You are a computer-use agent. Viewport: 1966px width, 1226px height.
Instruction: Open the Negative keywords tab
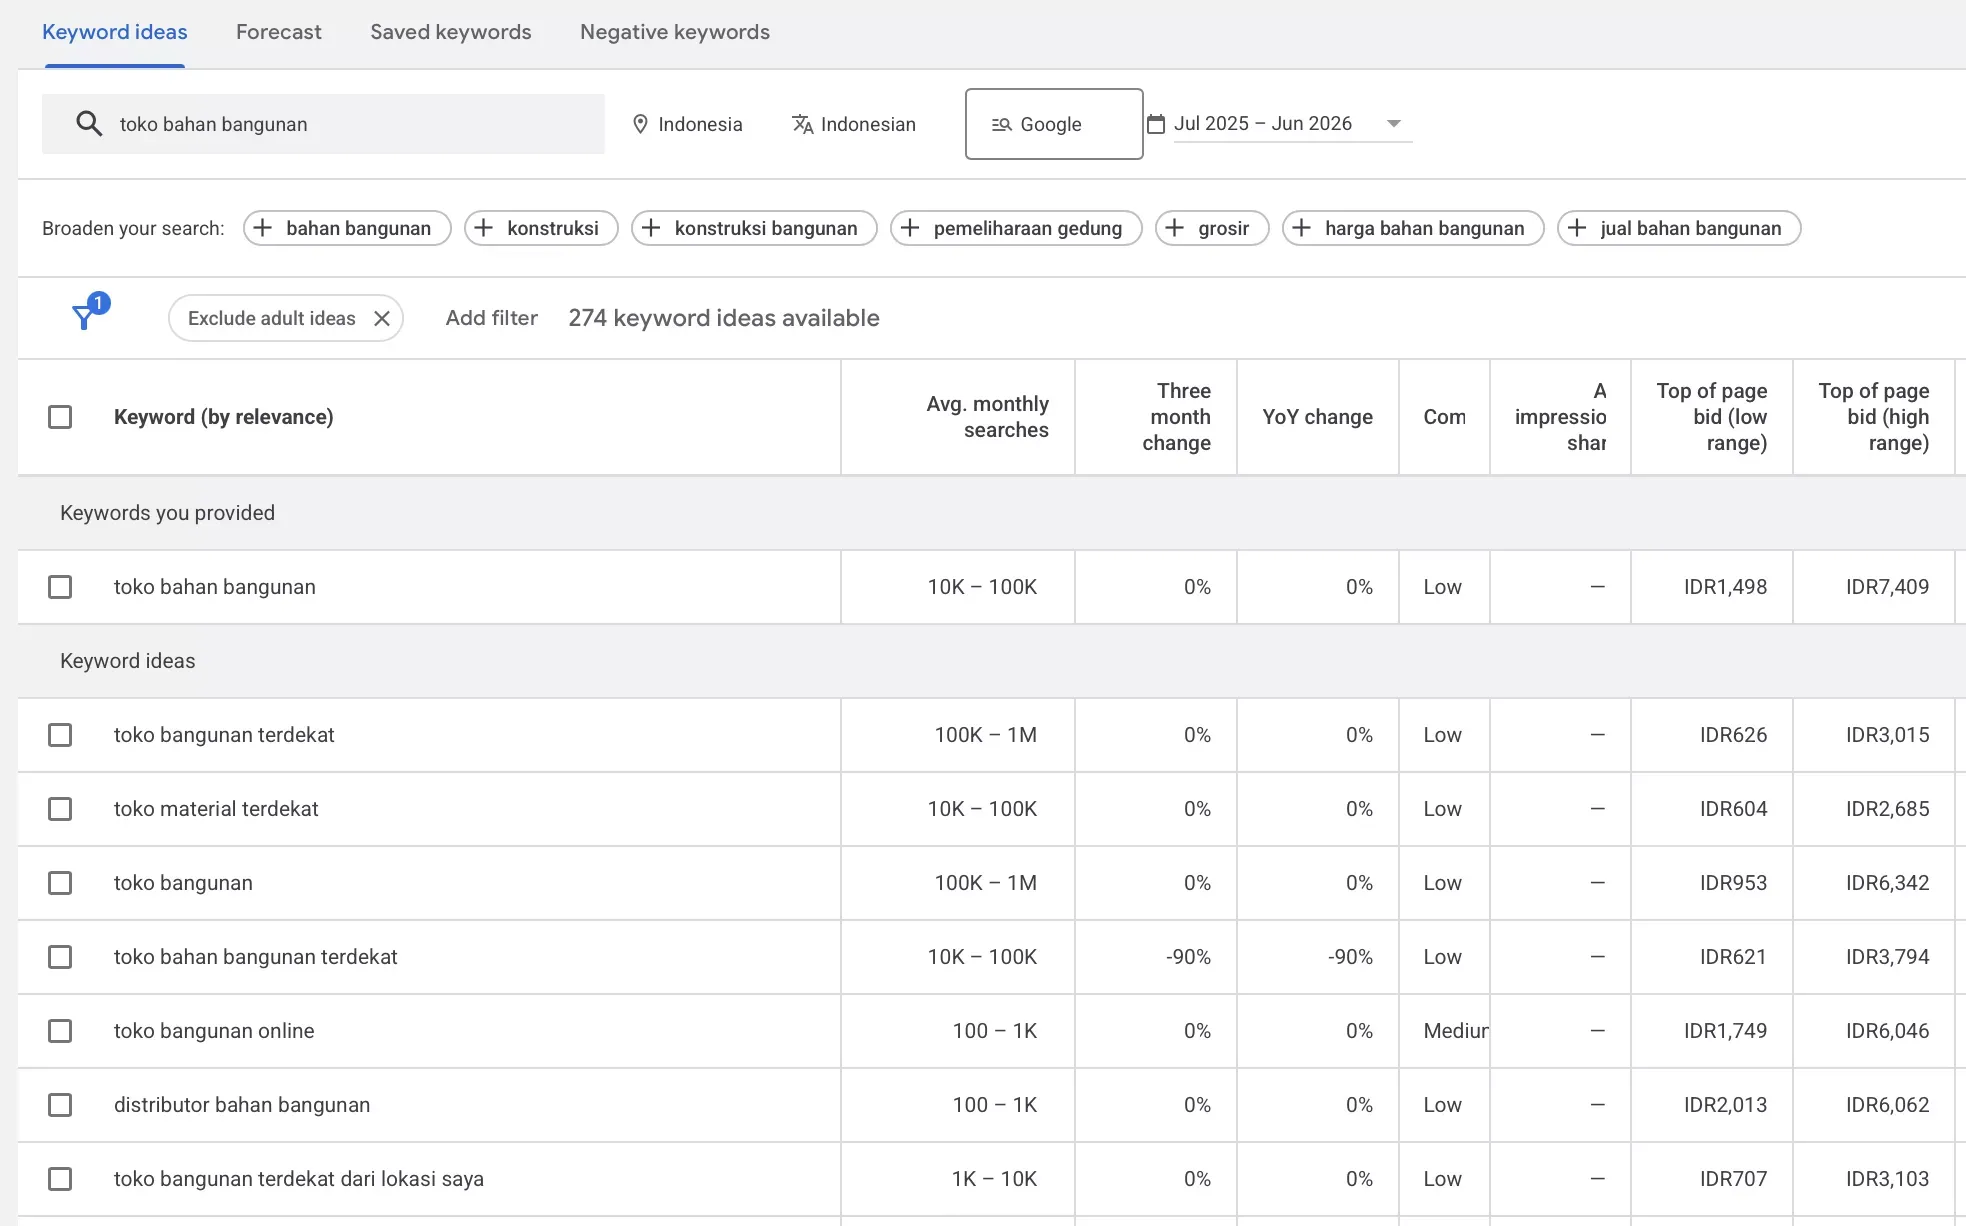pyautogui.click(x=675, y=32)
